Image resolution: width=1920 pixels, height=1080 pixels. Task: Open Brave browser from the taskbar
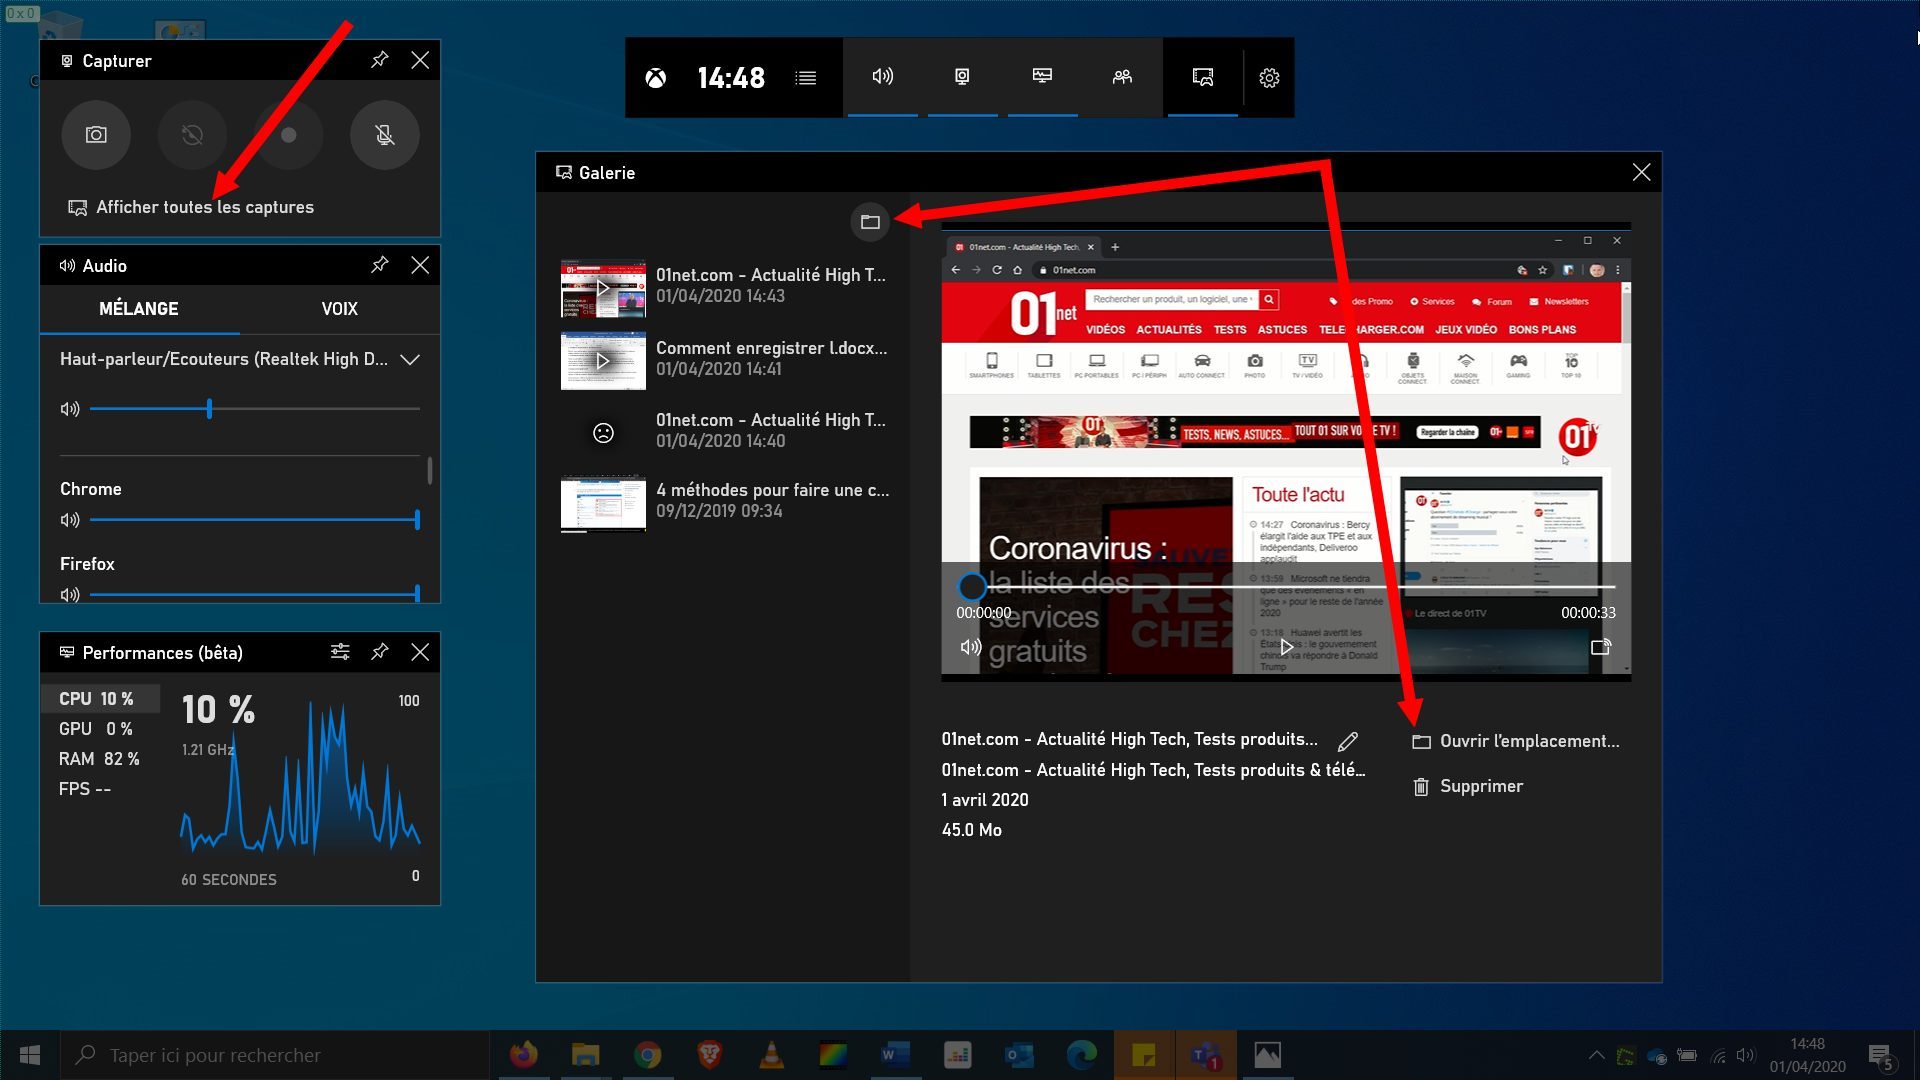709,1055
